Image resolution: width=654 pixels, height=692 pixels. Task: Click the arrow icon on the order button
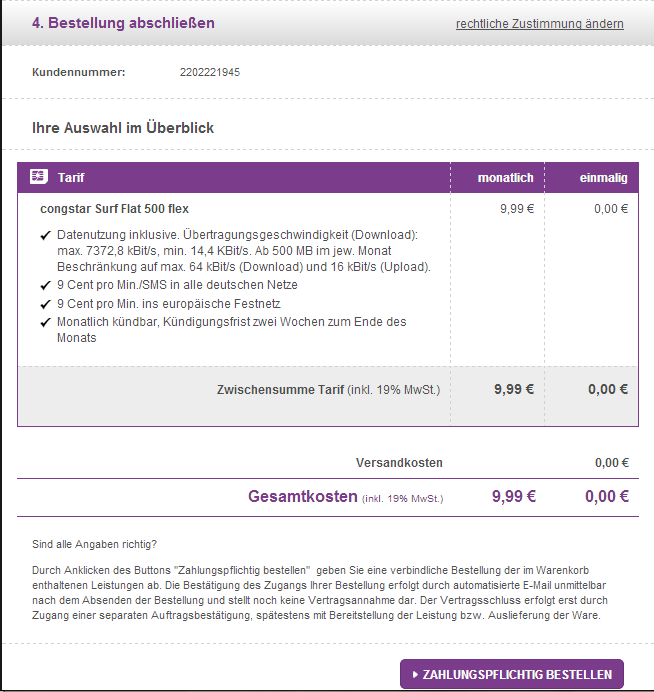[x=414, y=675]
